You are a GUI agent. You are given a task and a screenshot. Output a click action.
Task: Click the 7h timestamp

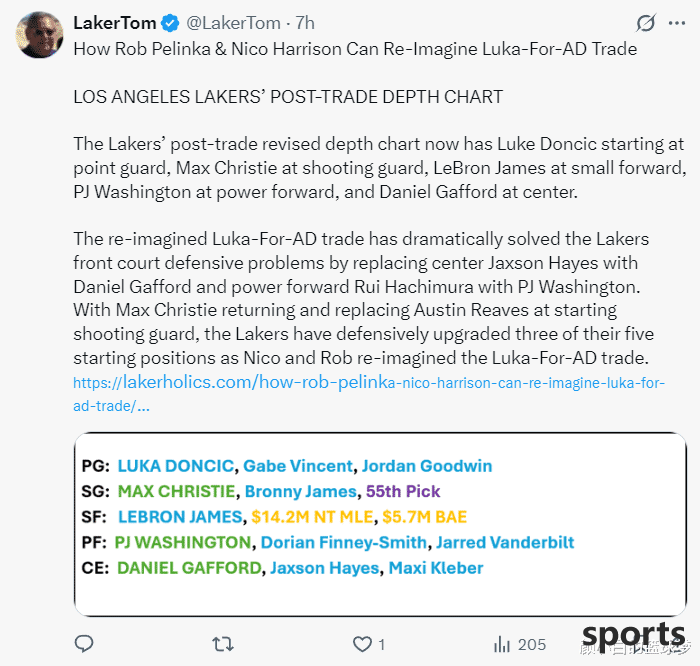[305, 23]
